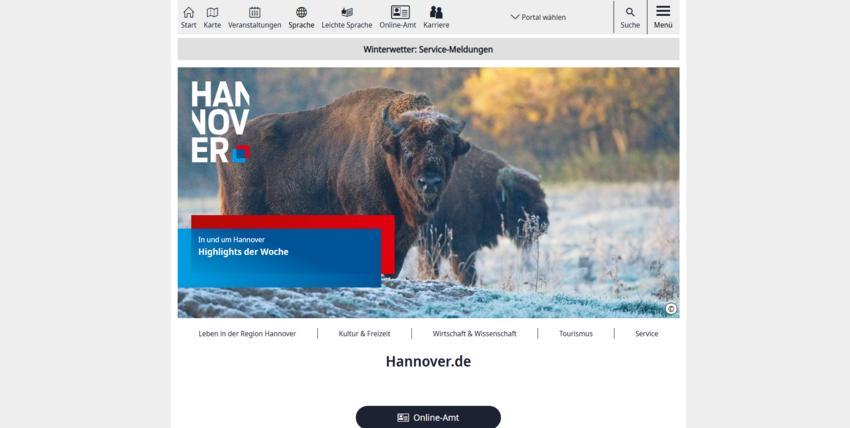Open Online-Amt ID card icon in toolbar
The height and width of the screenshot is (428, 850).
(x=400, y=12)
